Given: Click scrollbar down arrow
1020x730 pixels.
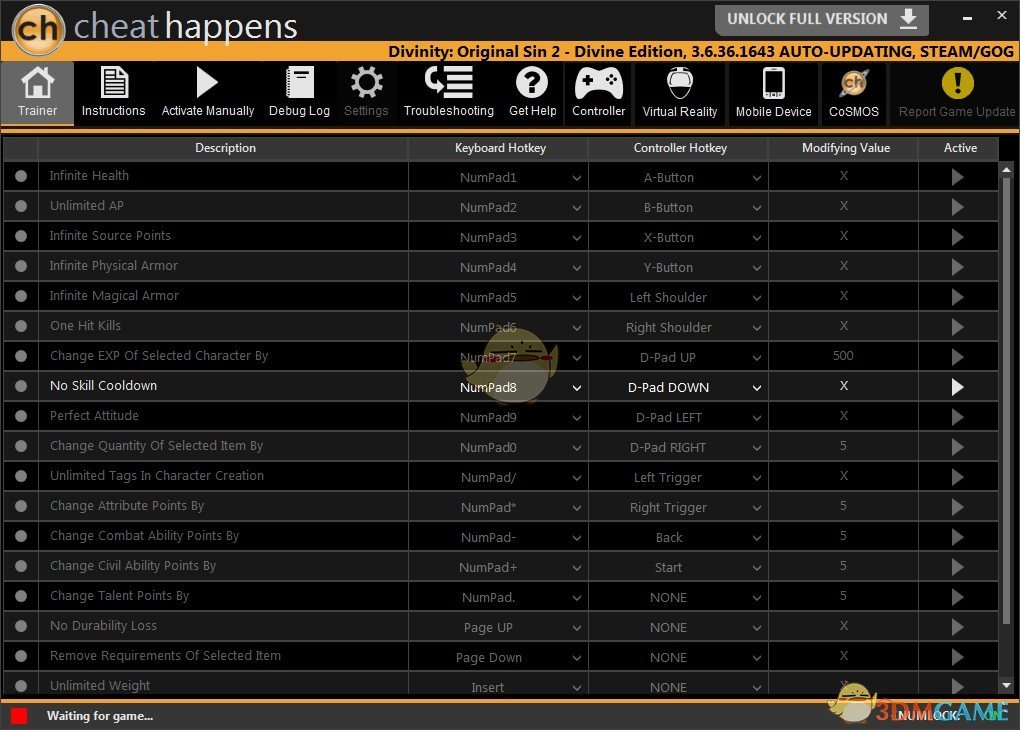Looking at the screenshot, I should coord(1006,685).
